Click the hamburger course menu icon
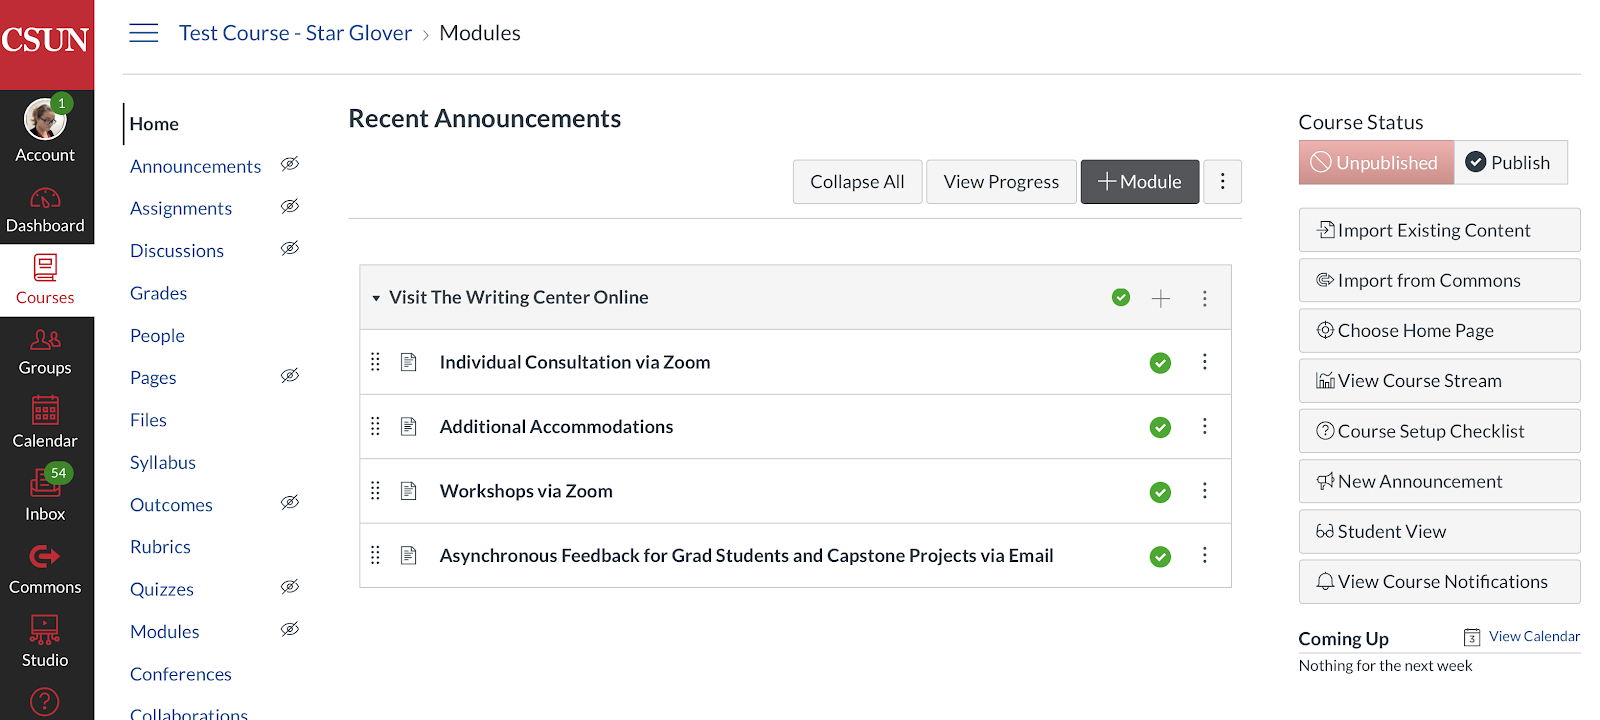 [x=144, y=33]
